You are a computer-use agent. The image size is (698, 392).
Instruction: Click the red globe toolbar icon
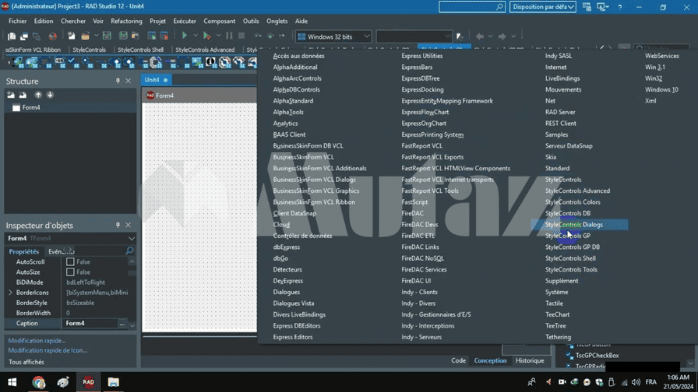pos(53,36)
